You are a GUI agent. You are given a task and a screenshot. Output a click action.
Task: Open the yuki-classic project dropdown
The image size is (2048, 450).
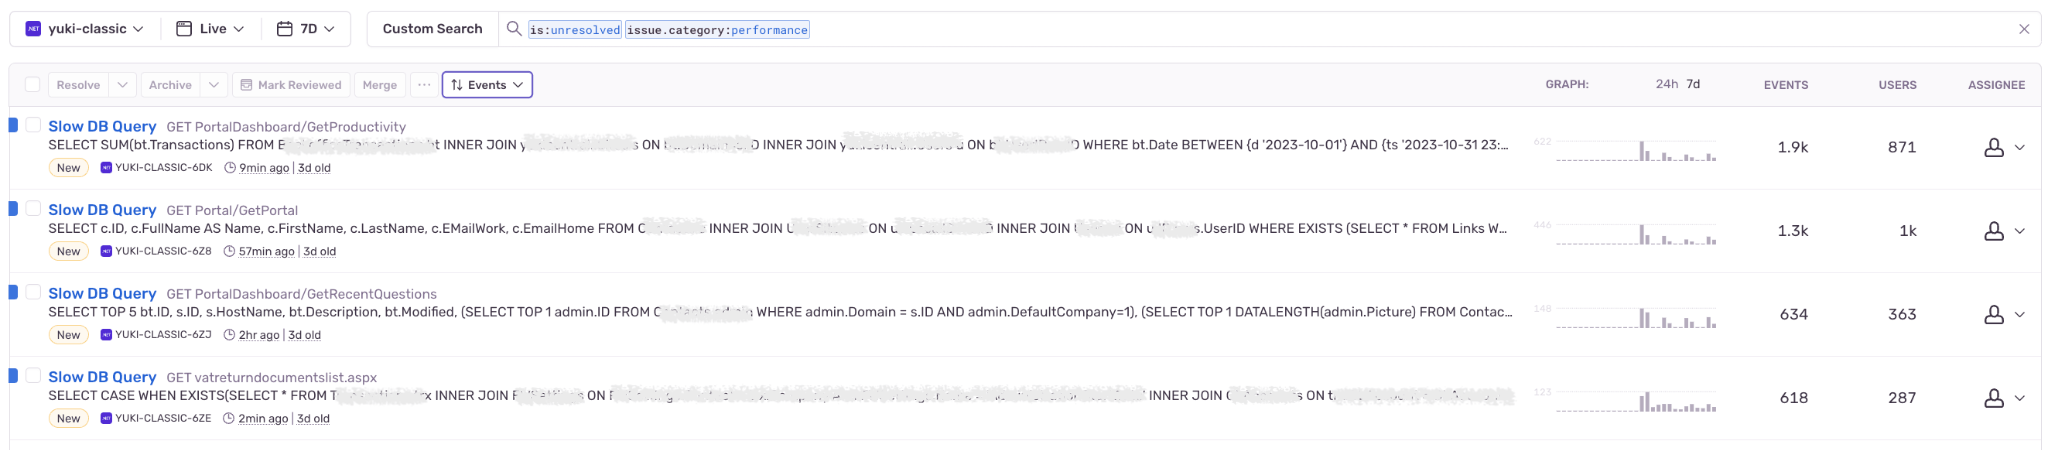coord(85,29)
